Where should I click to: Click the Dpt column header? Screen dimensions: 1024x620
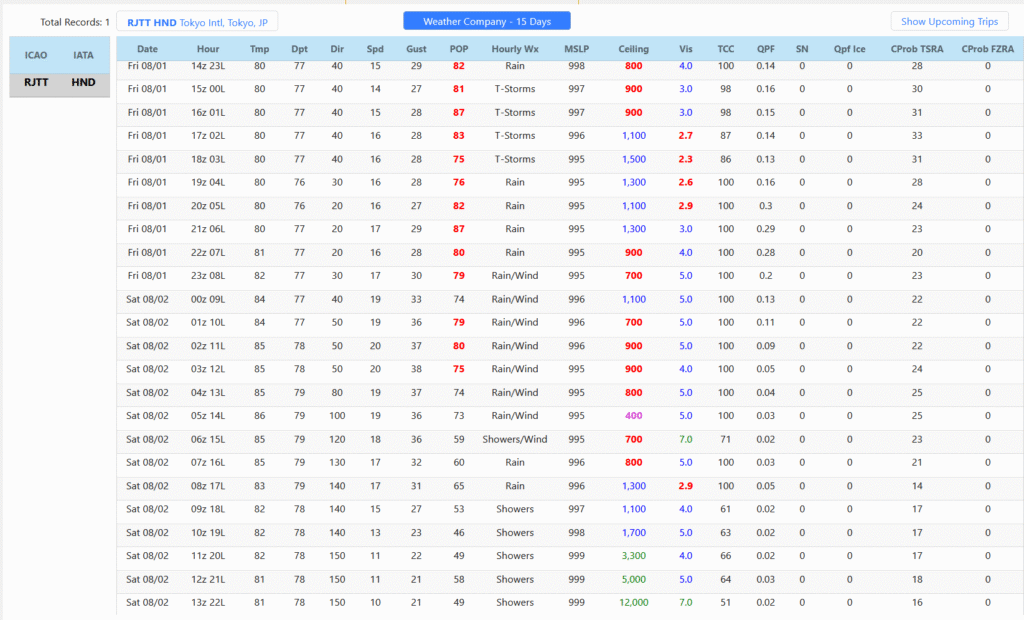[299, 49]
